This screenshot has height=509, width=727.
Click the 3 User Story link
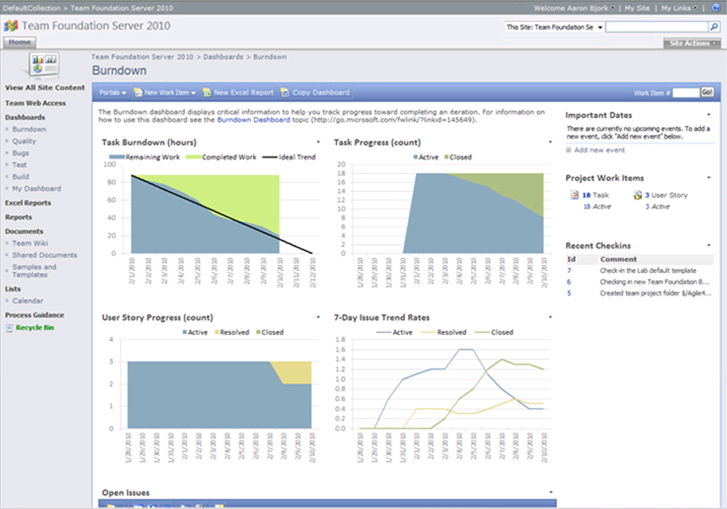(x=666, y=195)
